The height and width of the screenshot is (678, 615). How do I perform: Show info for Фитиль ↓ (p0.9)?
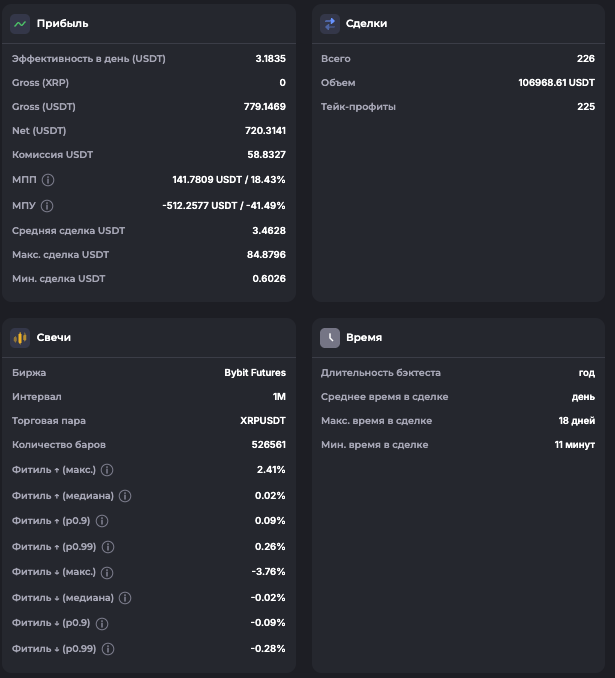[102, 623]
